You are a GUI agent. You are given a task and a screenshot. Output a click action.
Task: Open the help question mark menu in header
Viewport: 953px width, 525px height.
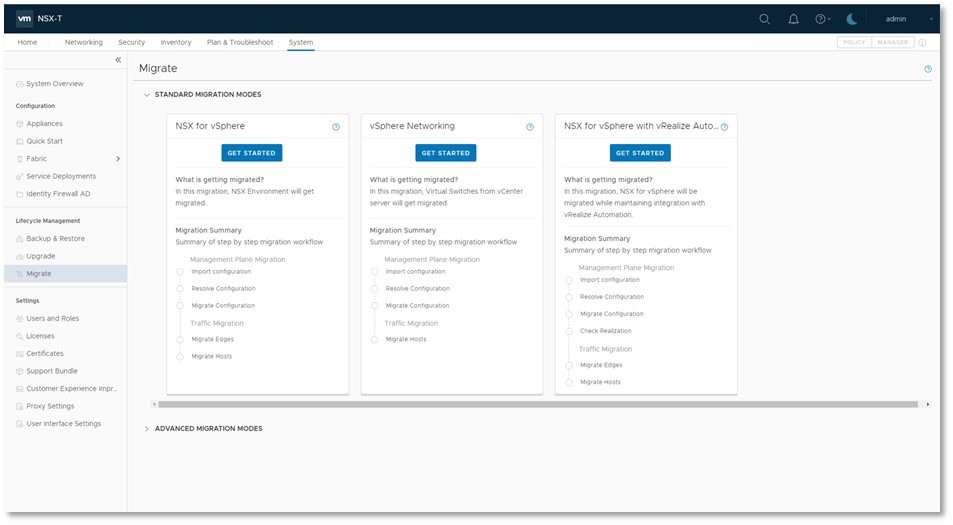[822, 19]
